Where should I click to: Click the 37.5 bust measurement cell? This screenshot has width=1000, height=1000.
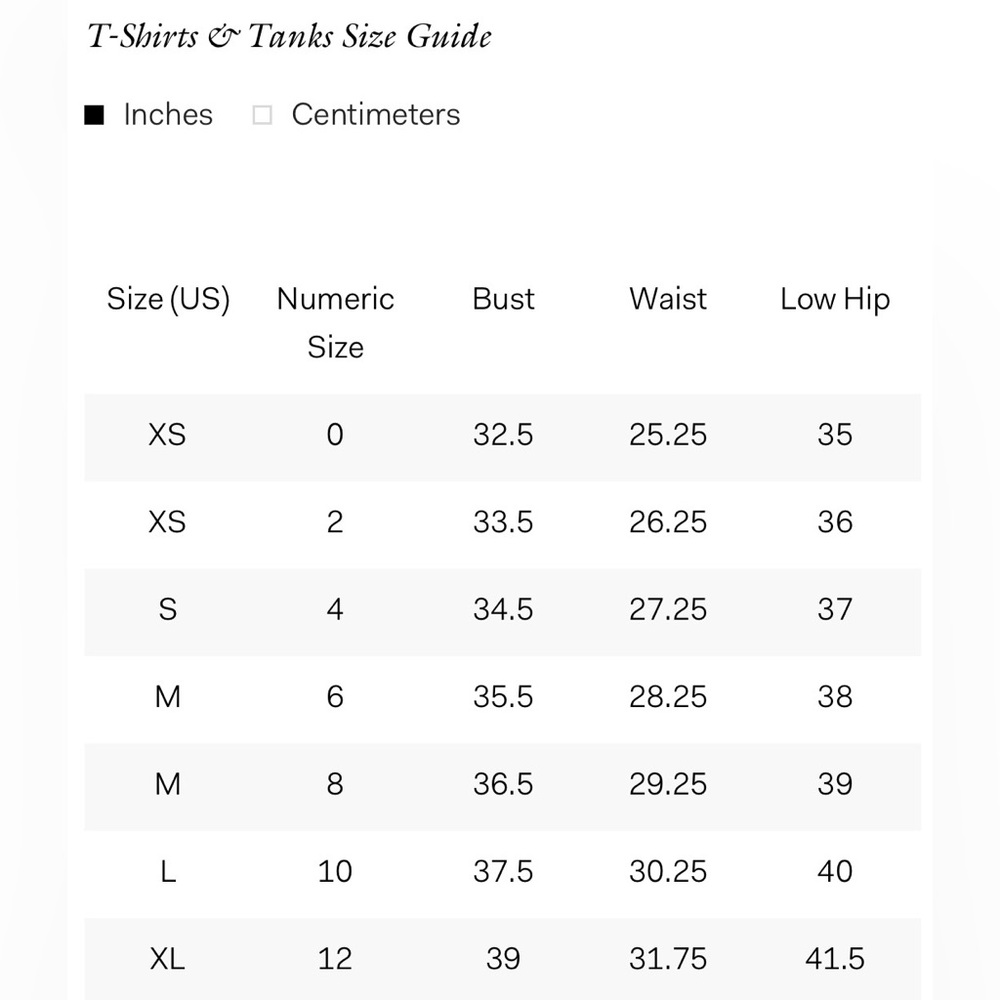tap(503, 871)
